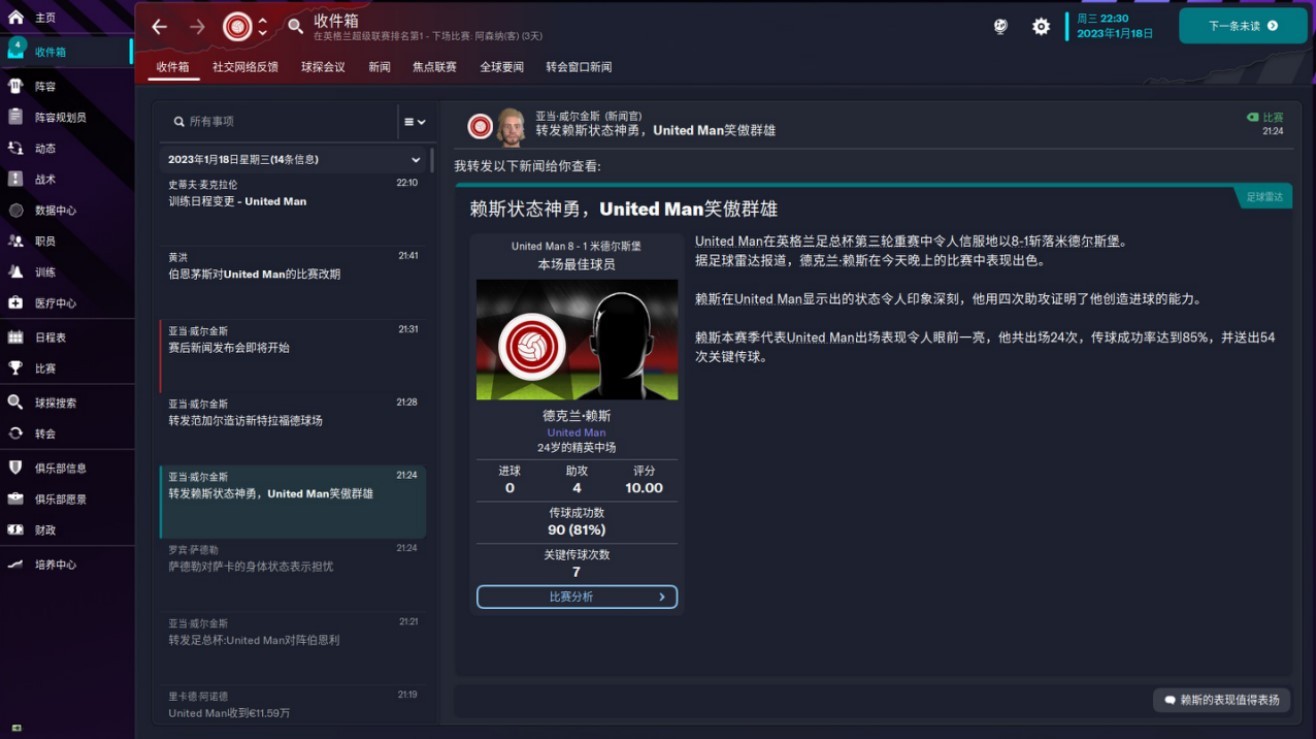The height and width of the screenshot is (739, 1316).
Task: Click the magnifier search icon next to 收件箱
Action: pos(294,27)
